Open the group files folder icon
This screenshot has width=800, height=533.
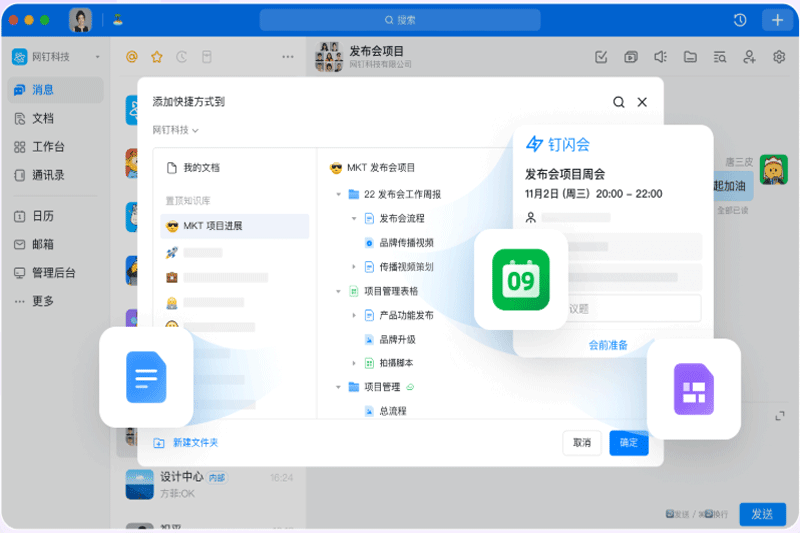[690, 57]
